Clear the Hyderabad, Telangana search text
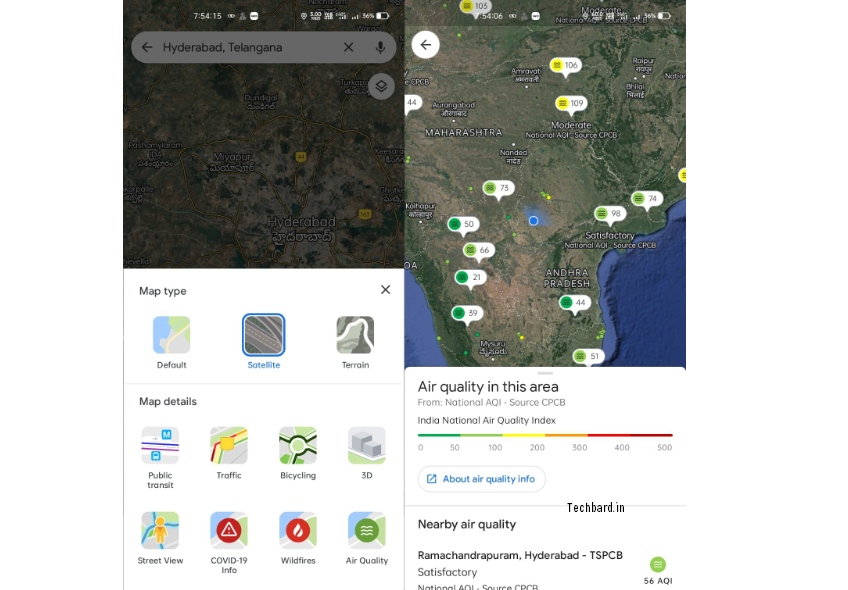 (349, 47)
